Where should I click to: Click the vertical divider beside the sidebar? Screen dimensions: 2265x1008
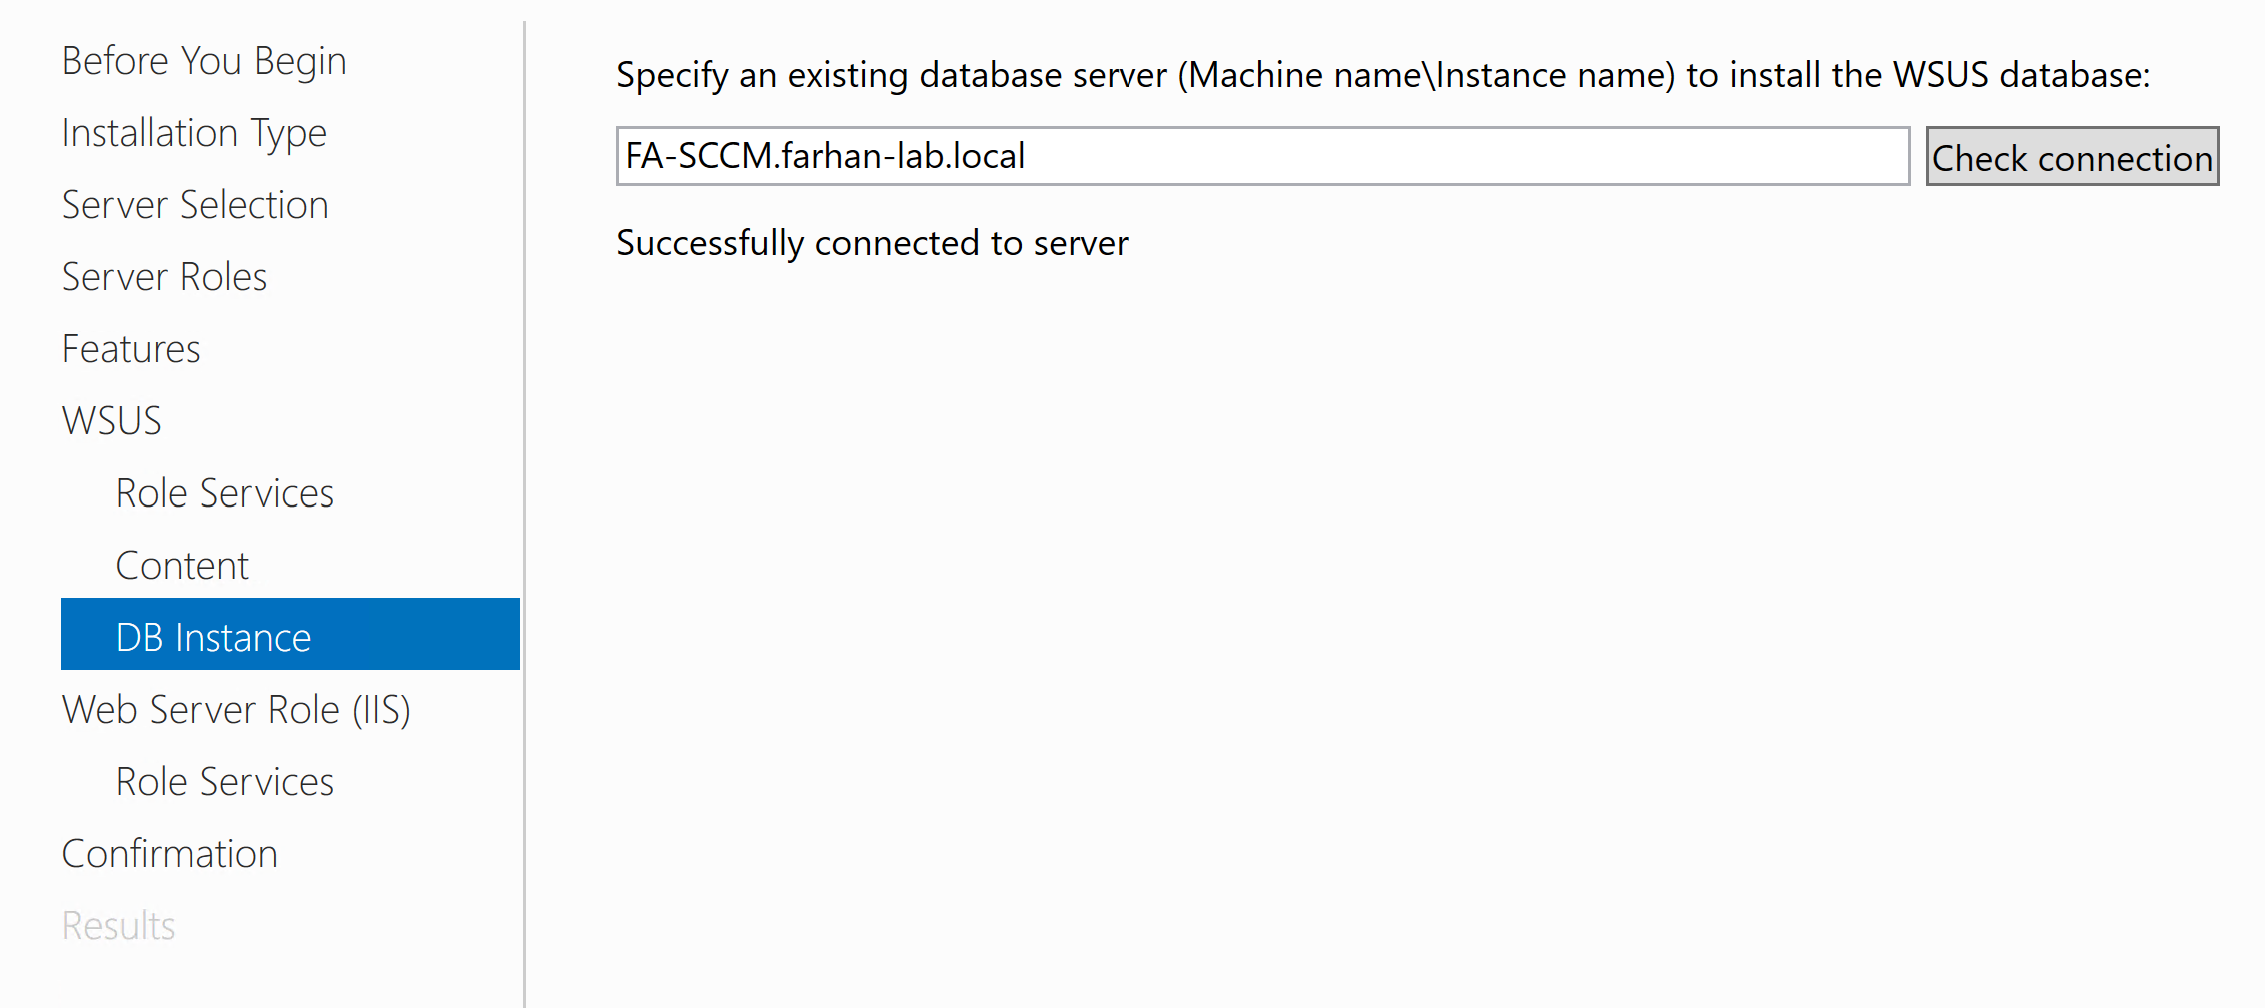524,500
